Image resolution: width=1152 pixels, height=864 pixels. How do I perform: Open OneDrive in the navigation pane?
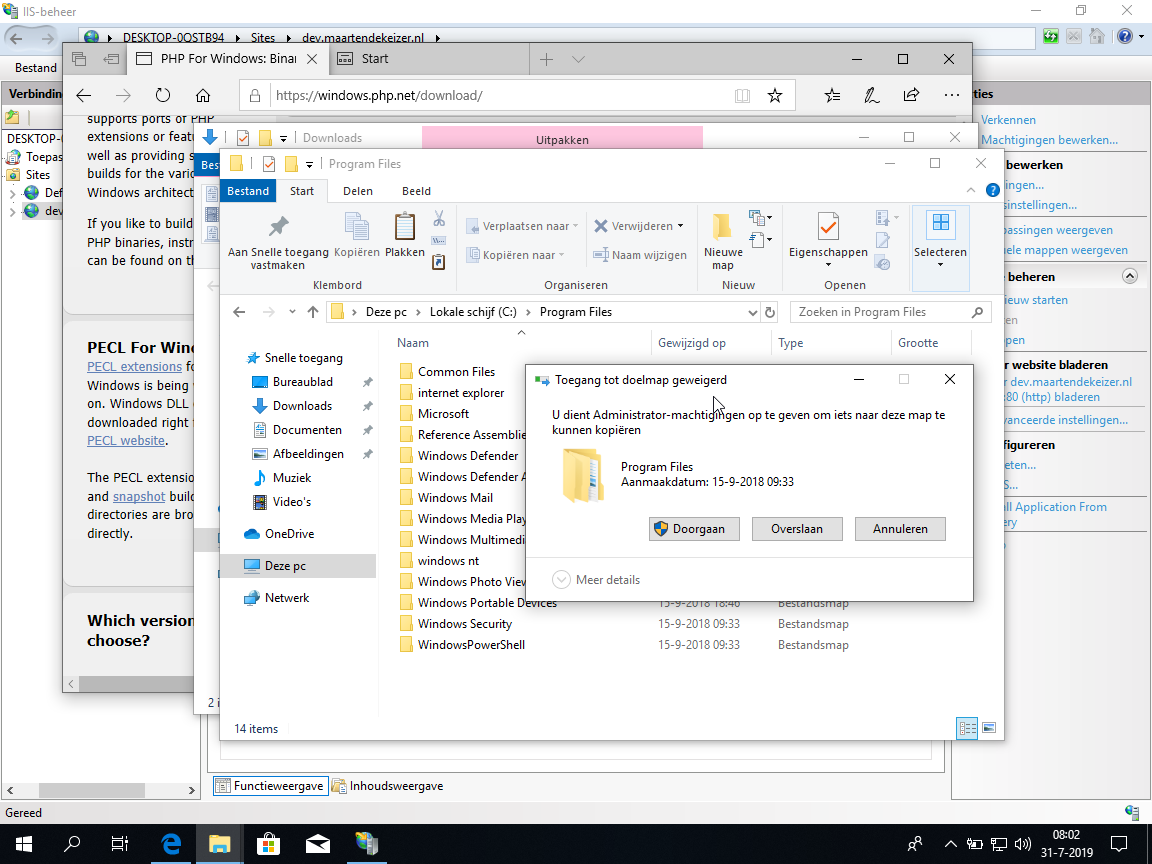pyautogui.click(x=289, y=534)
